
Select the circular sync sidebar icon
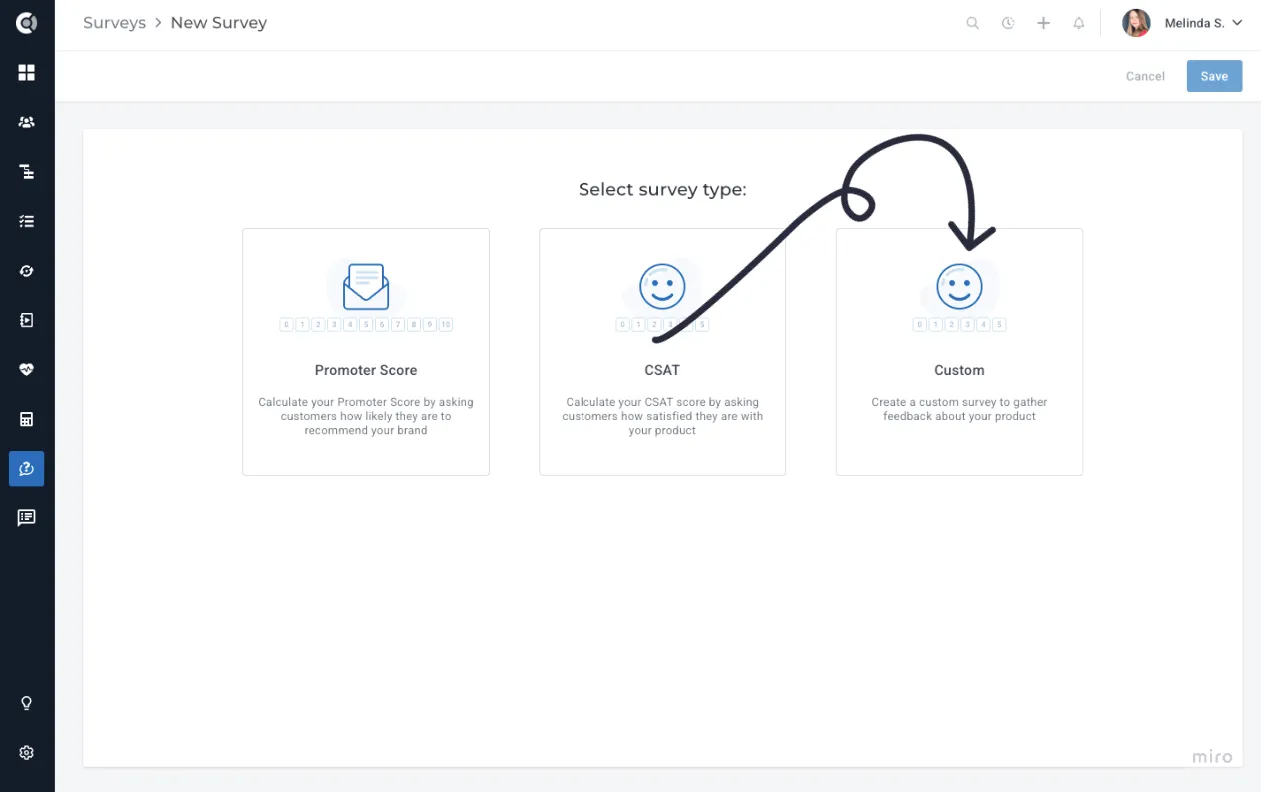27,271
